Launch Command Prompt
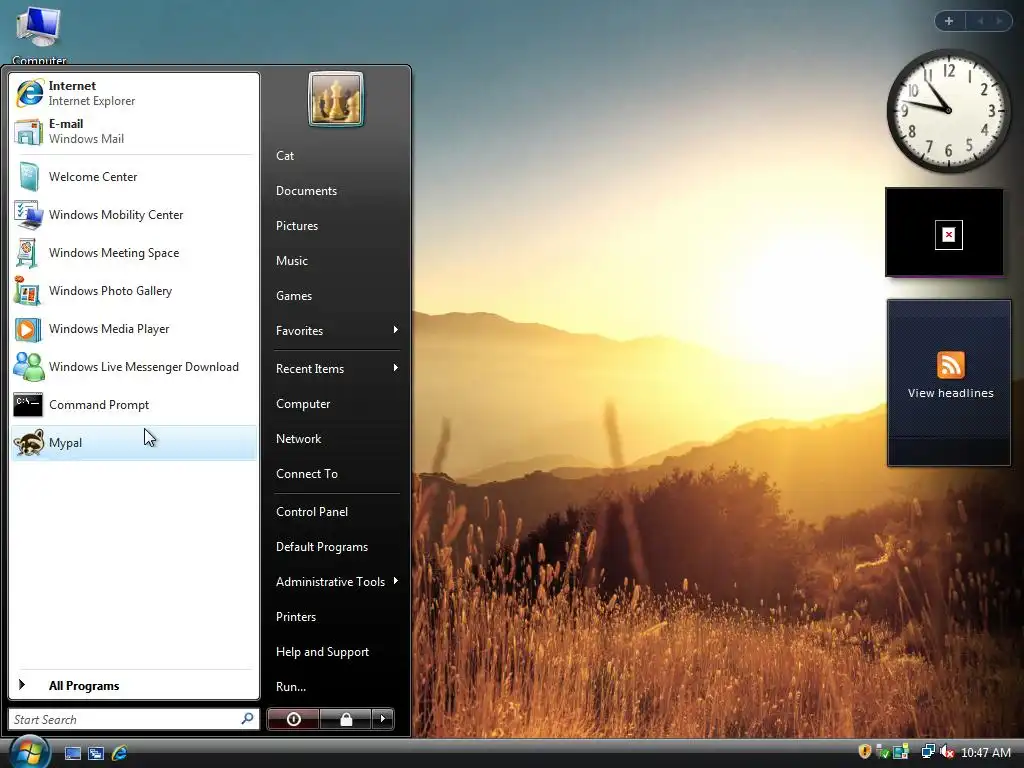 [134, 405]
